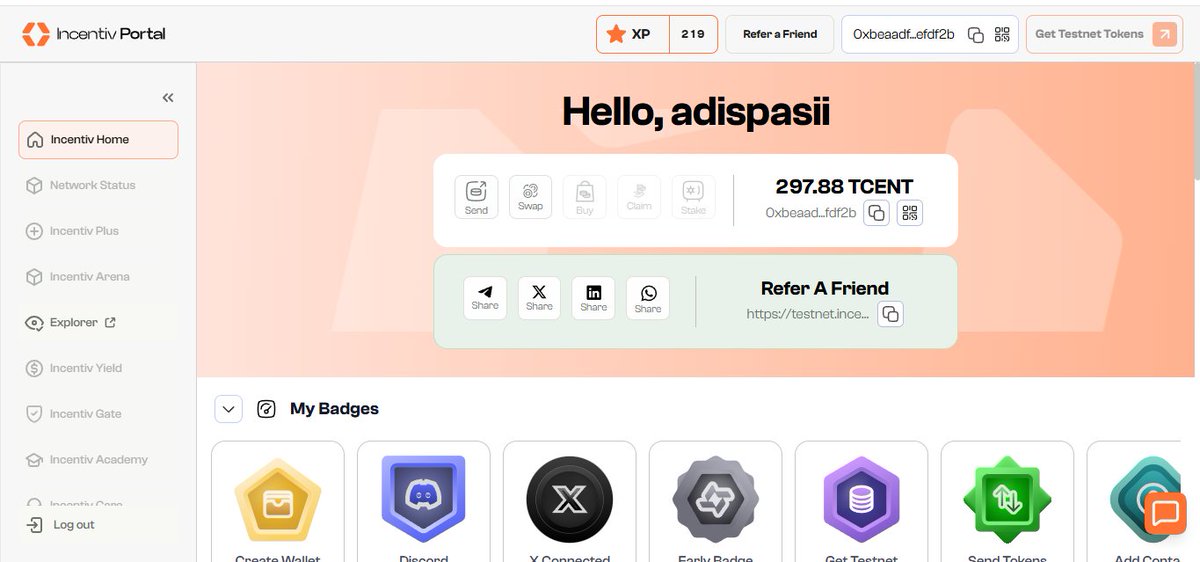Share referral via LinkedIn
Screen dimensions: 1200x562
click(x=594, y=298)
